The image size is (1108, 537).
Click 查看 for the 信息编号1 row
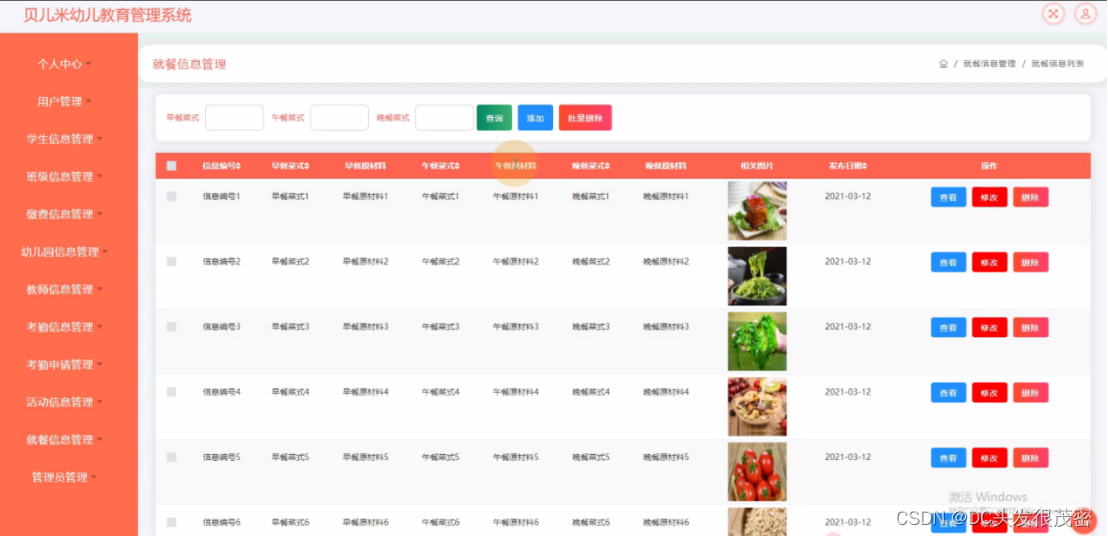(948, 197)
